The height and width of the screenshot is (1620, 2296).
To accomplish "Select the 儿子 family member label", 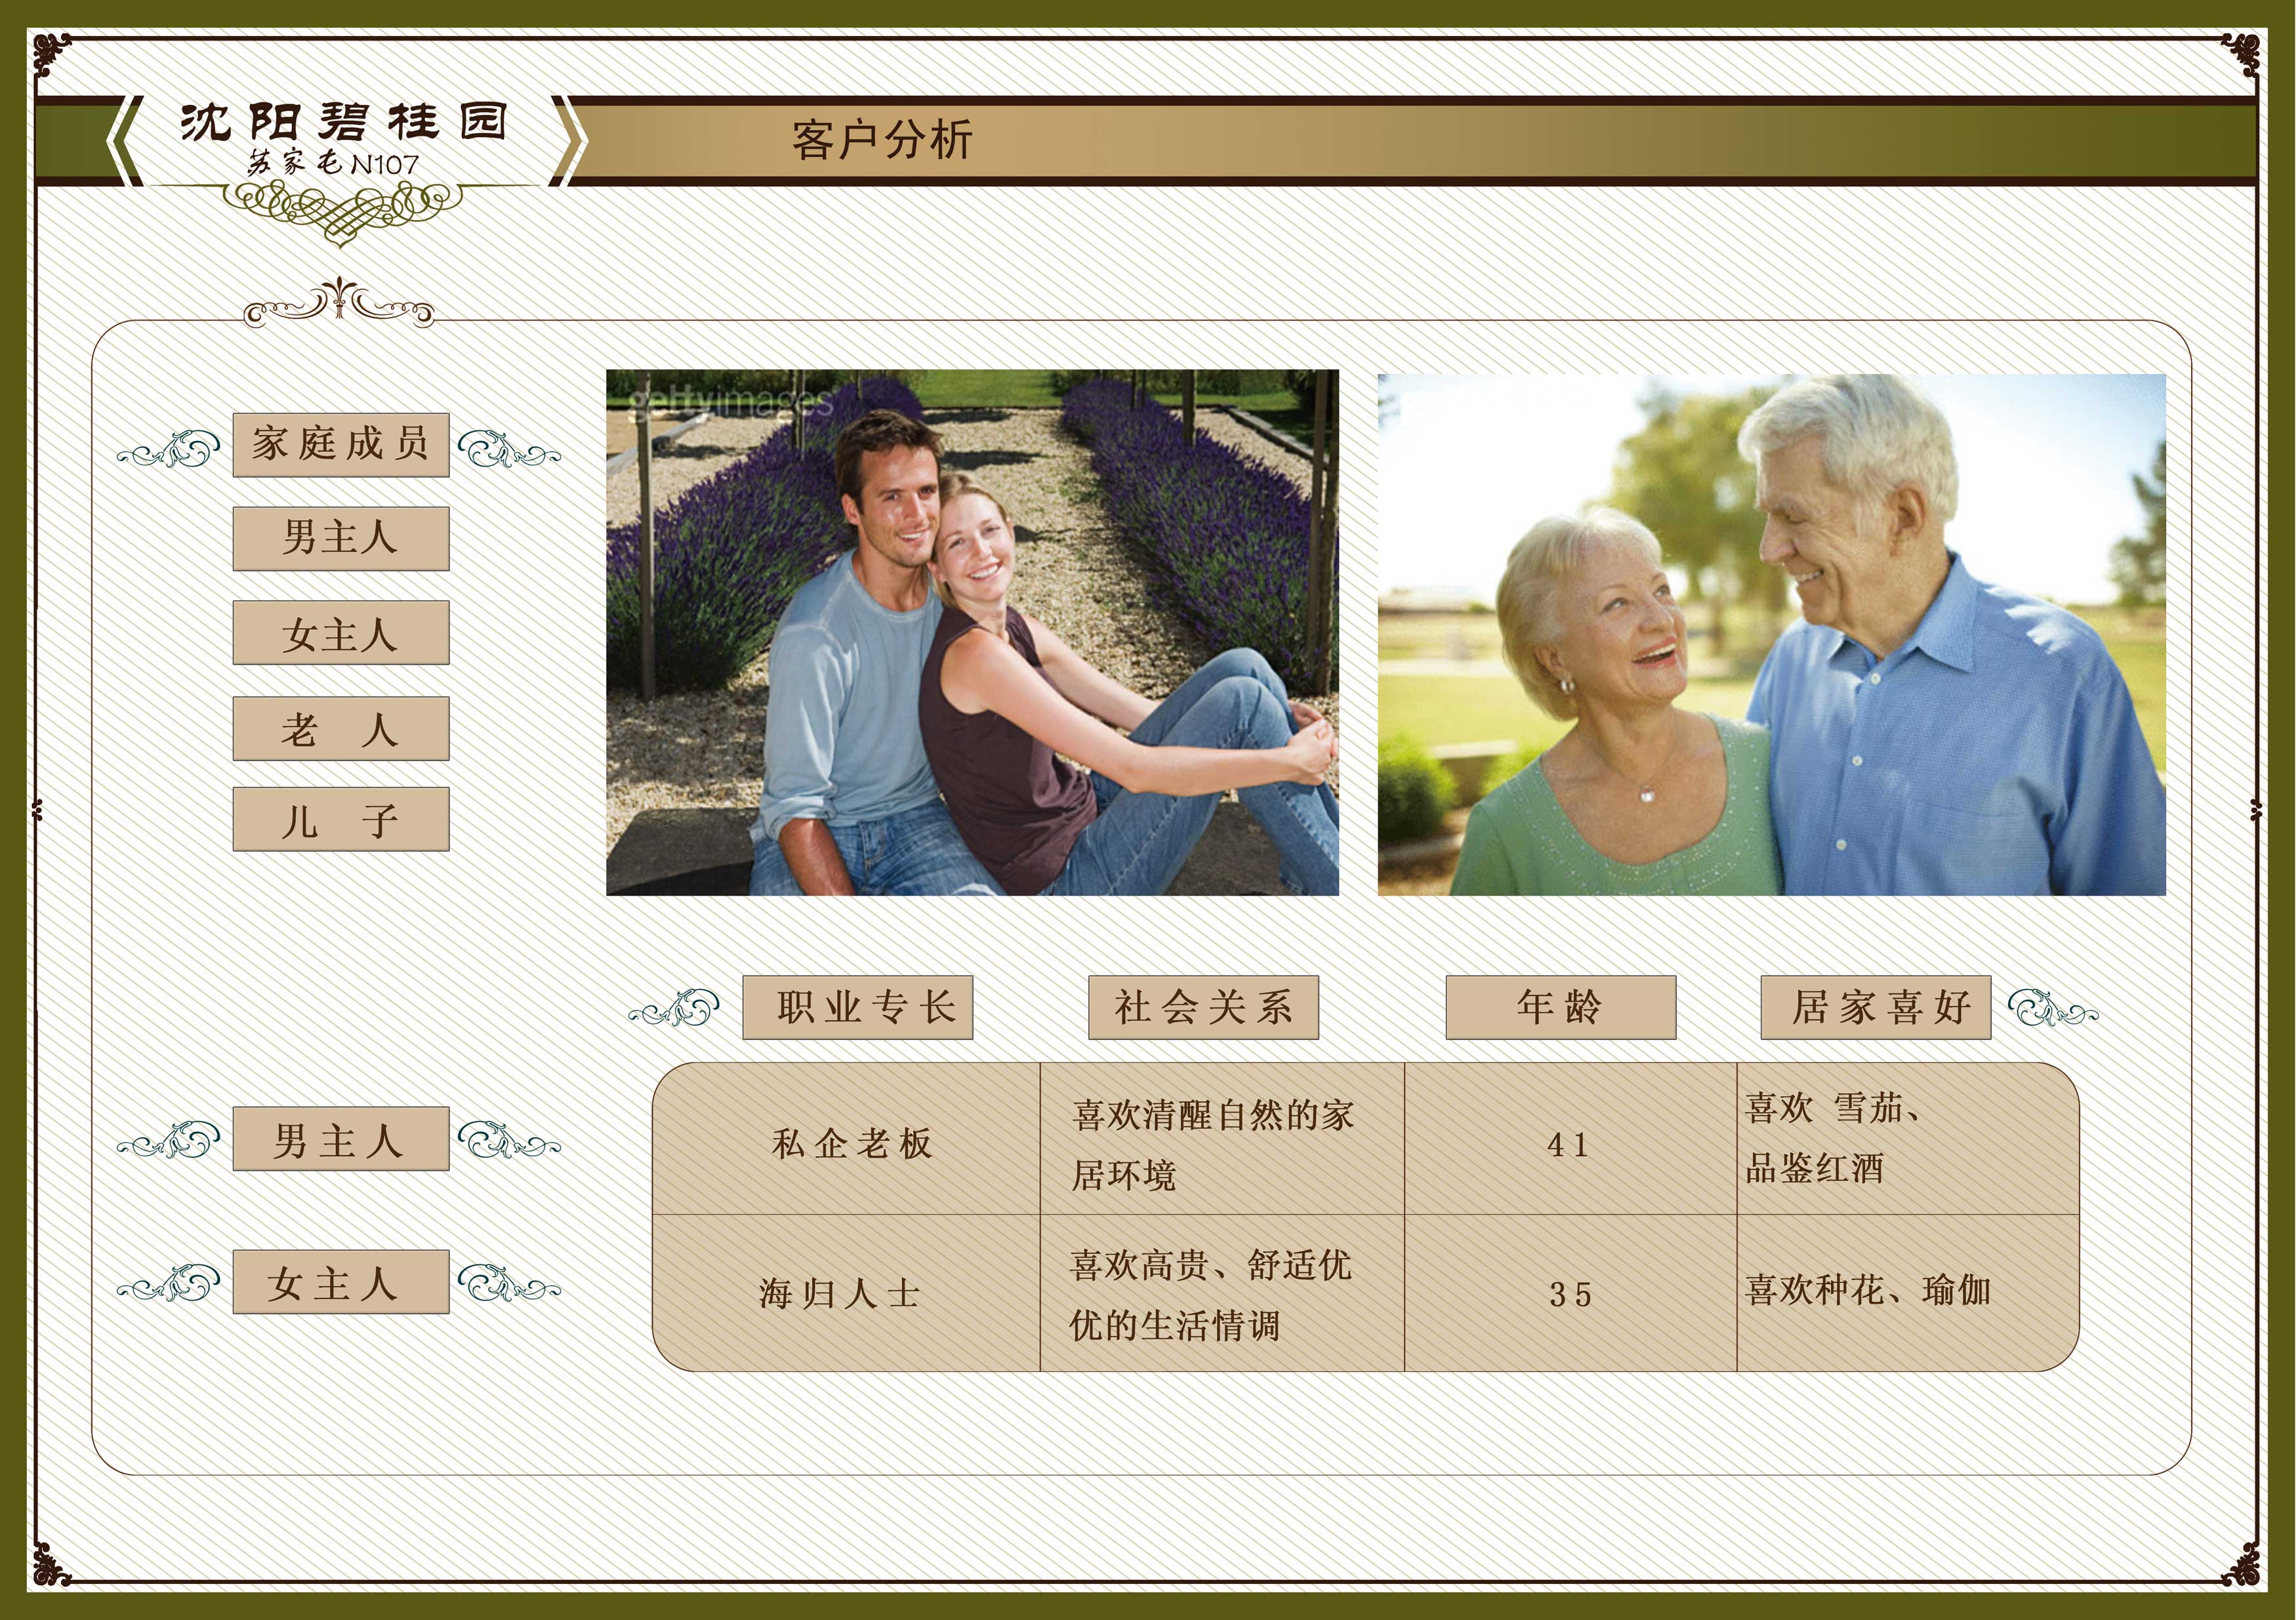I will click(341, 819).
